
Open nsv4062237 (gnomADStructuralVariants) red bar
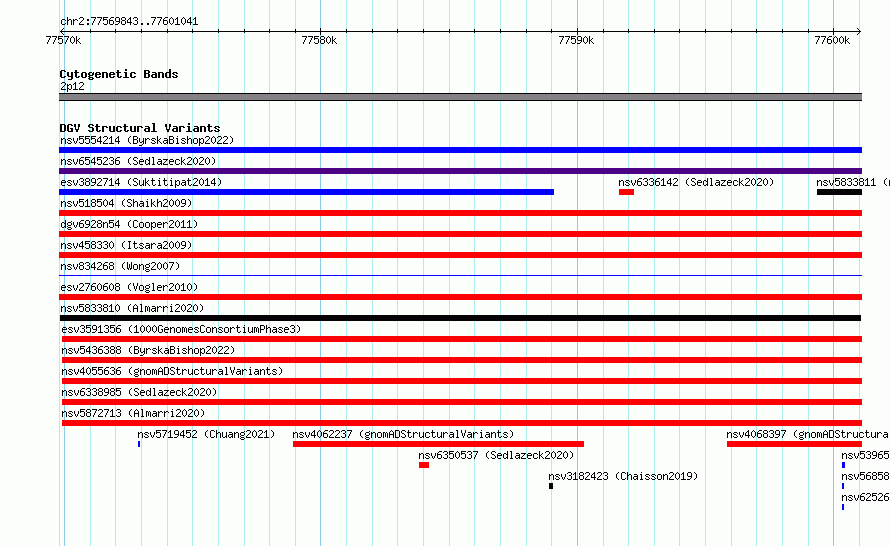click(x=438, y=444)
